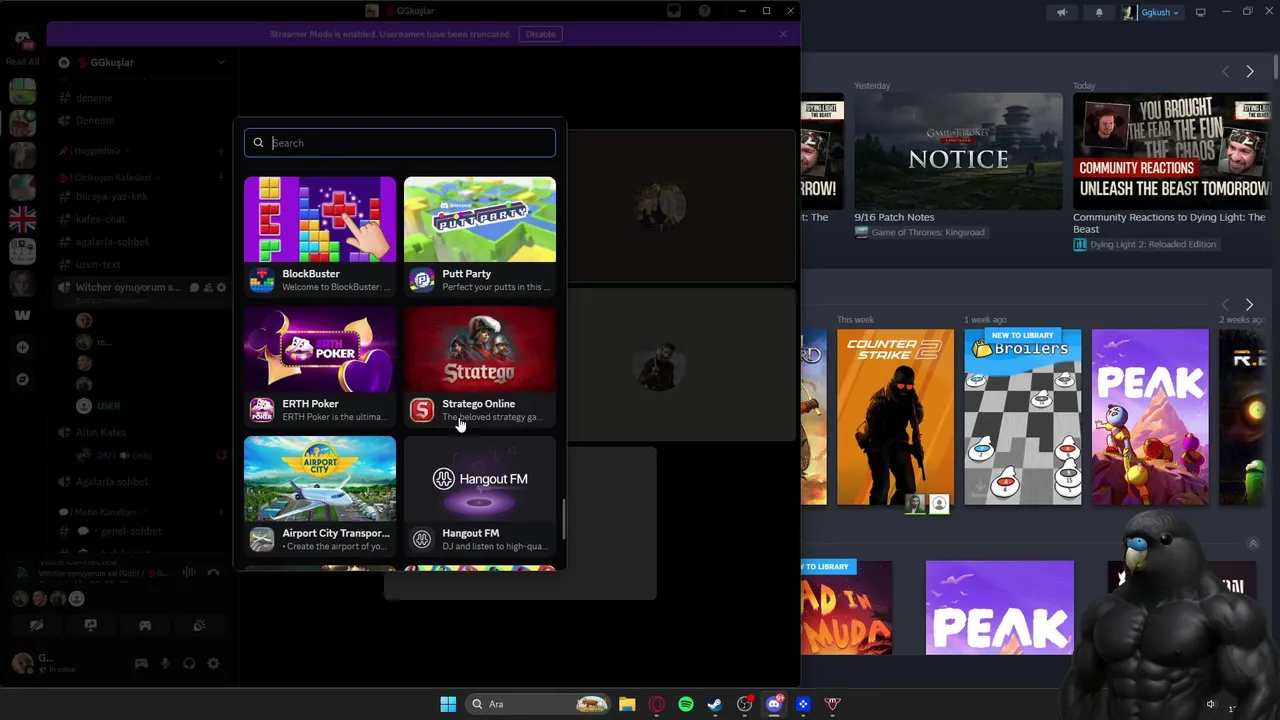Edit Witcher oynuyorum channel settings gear
Screen dimensions: 1280x720
221,288
